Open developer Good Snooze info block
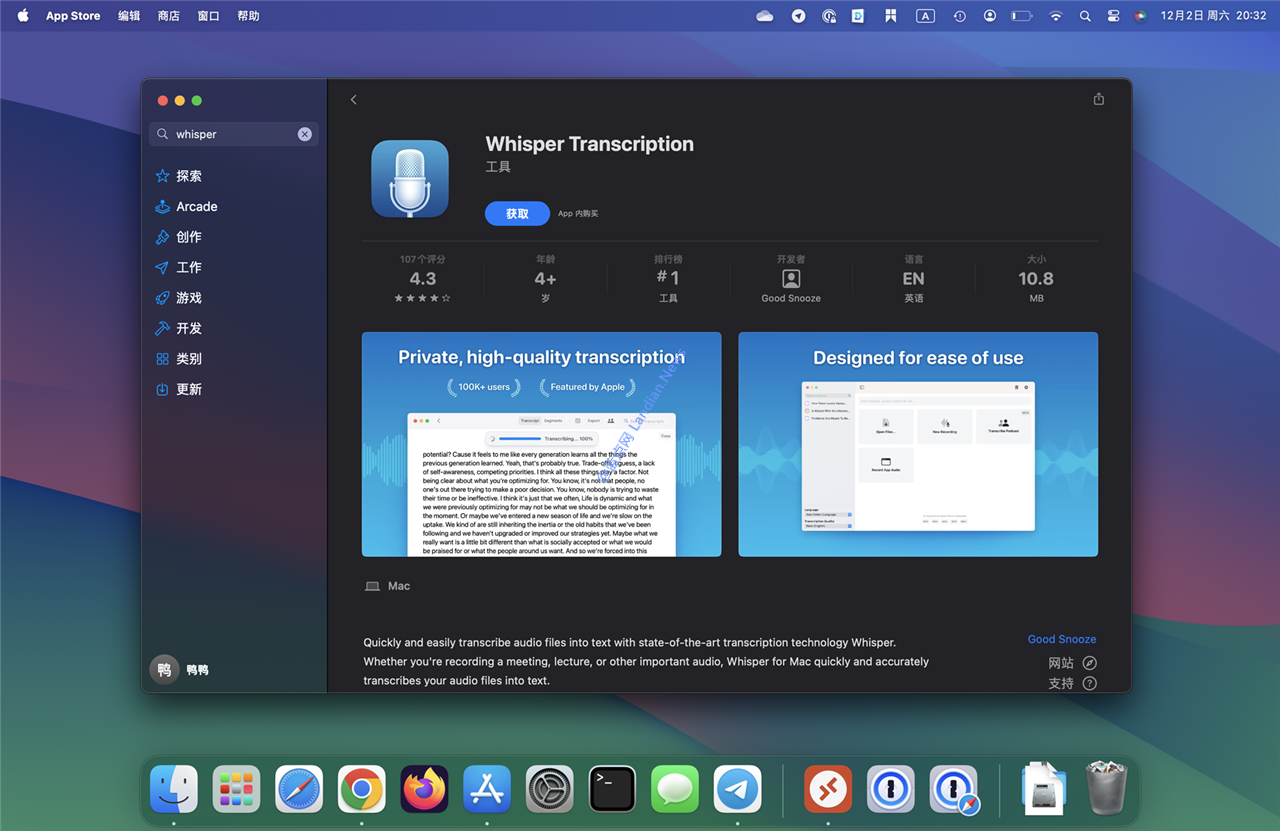1280x831 pixels. [791, 279]
